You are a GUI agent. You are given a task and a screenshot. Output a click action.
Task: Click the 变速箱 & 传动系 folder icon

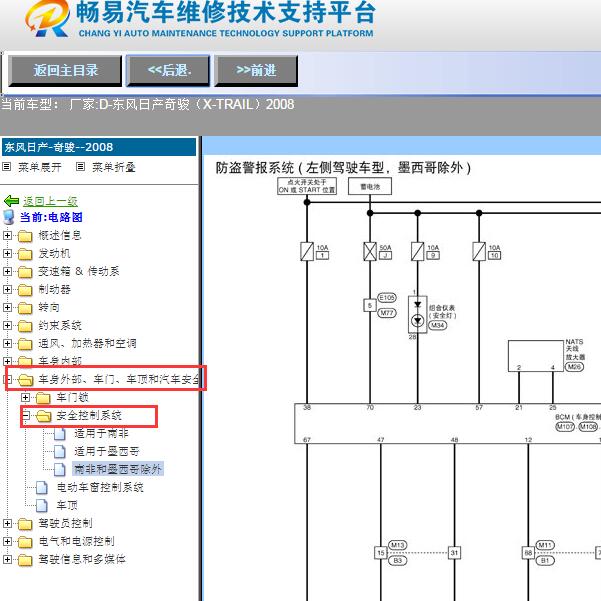pos(25,272)
